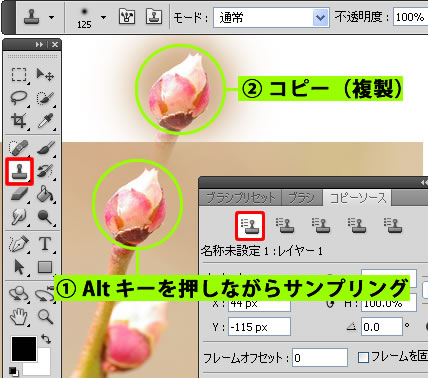Collapse the toolbox with double arrows
This screenshot has height=378, width=428.
pyautogui.click(x=40, y=45)
